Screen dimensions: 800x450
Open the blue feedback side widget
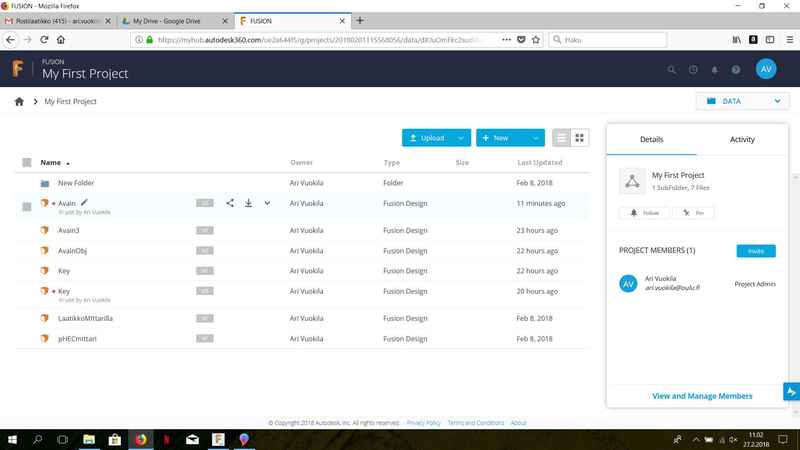click(x=791, y=392)
